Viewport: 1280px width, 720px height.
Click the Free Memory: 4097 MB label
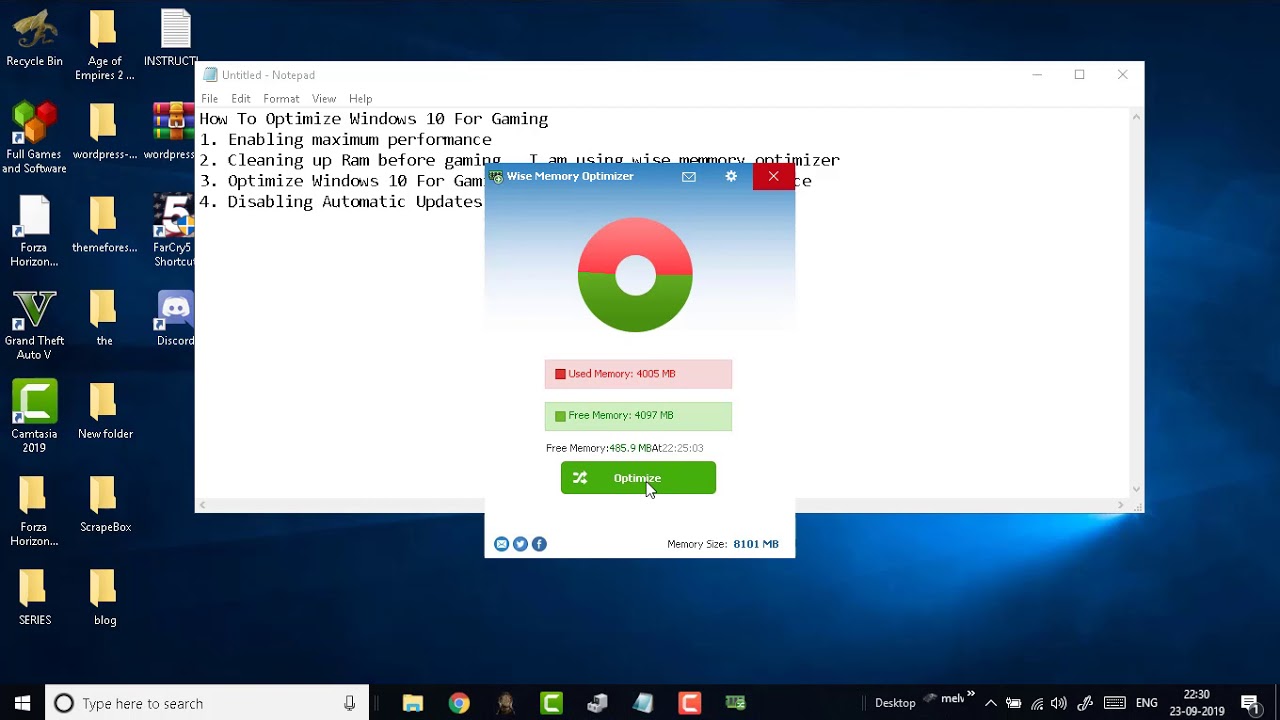coord(638,416)
